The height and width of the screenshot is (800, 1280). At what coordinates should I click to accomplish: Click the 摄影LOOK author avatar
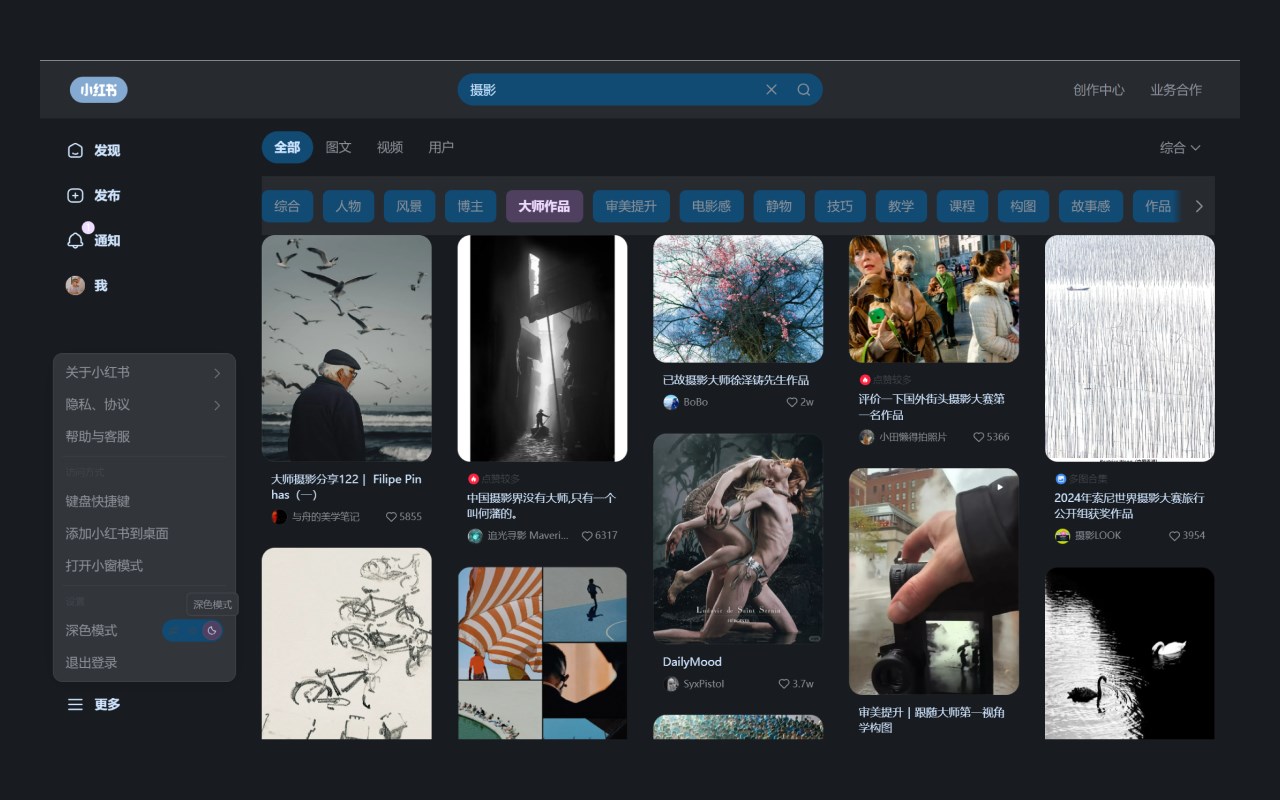[1063, 536]
